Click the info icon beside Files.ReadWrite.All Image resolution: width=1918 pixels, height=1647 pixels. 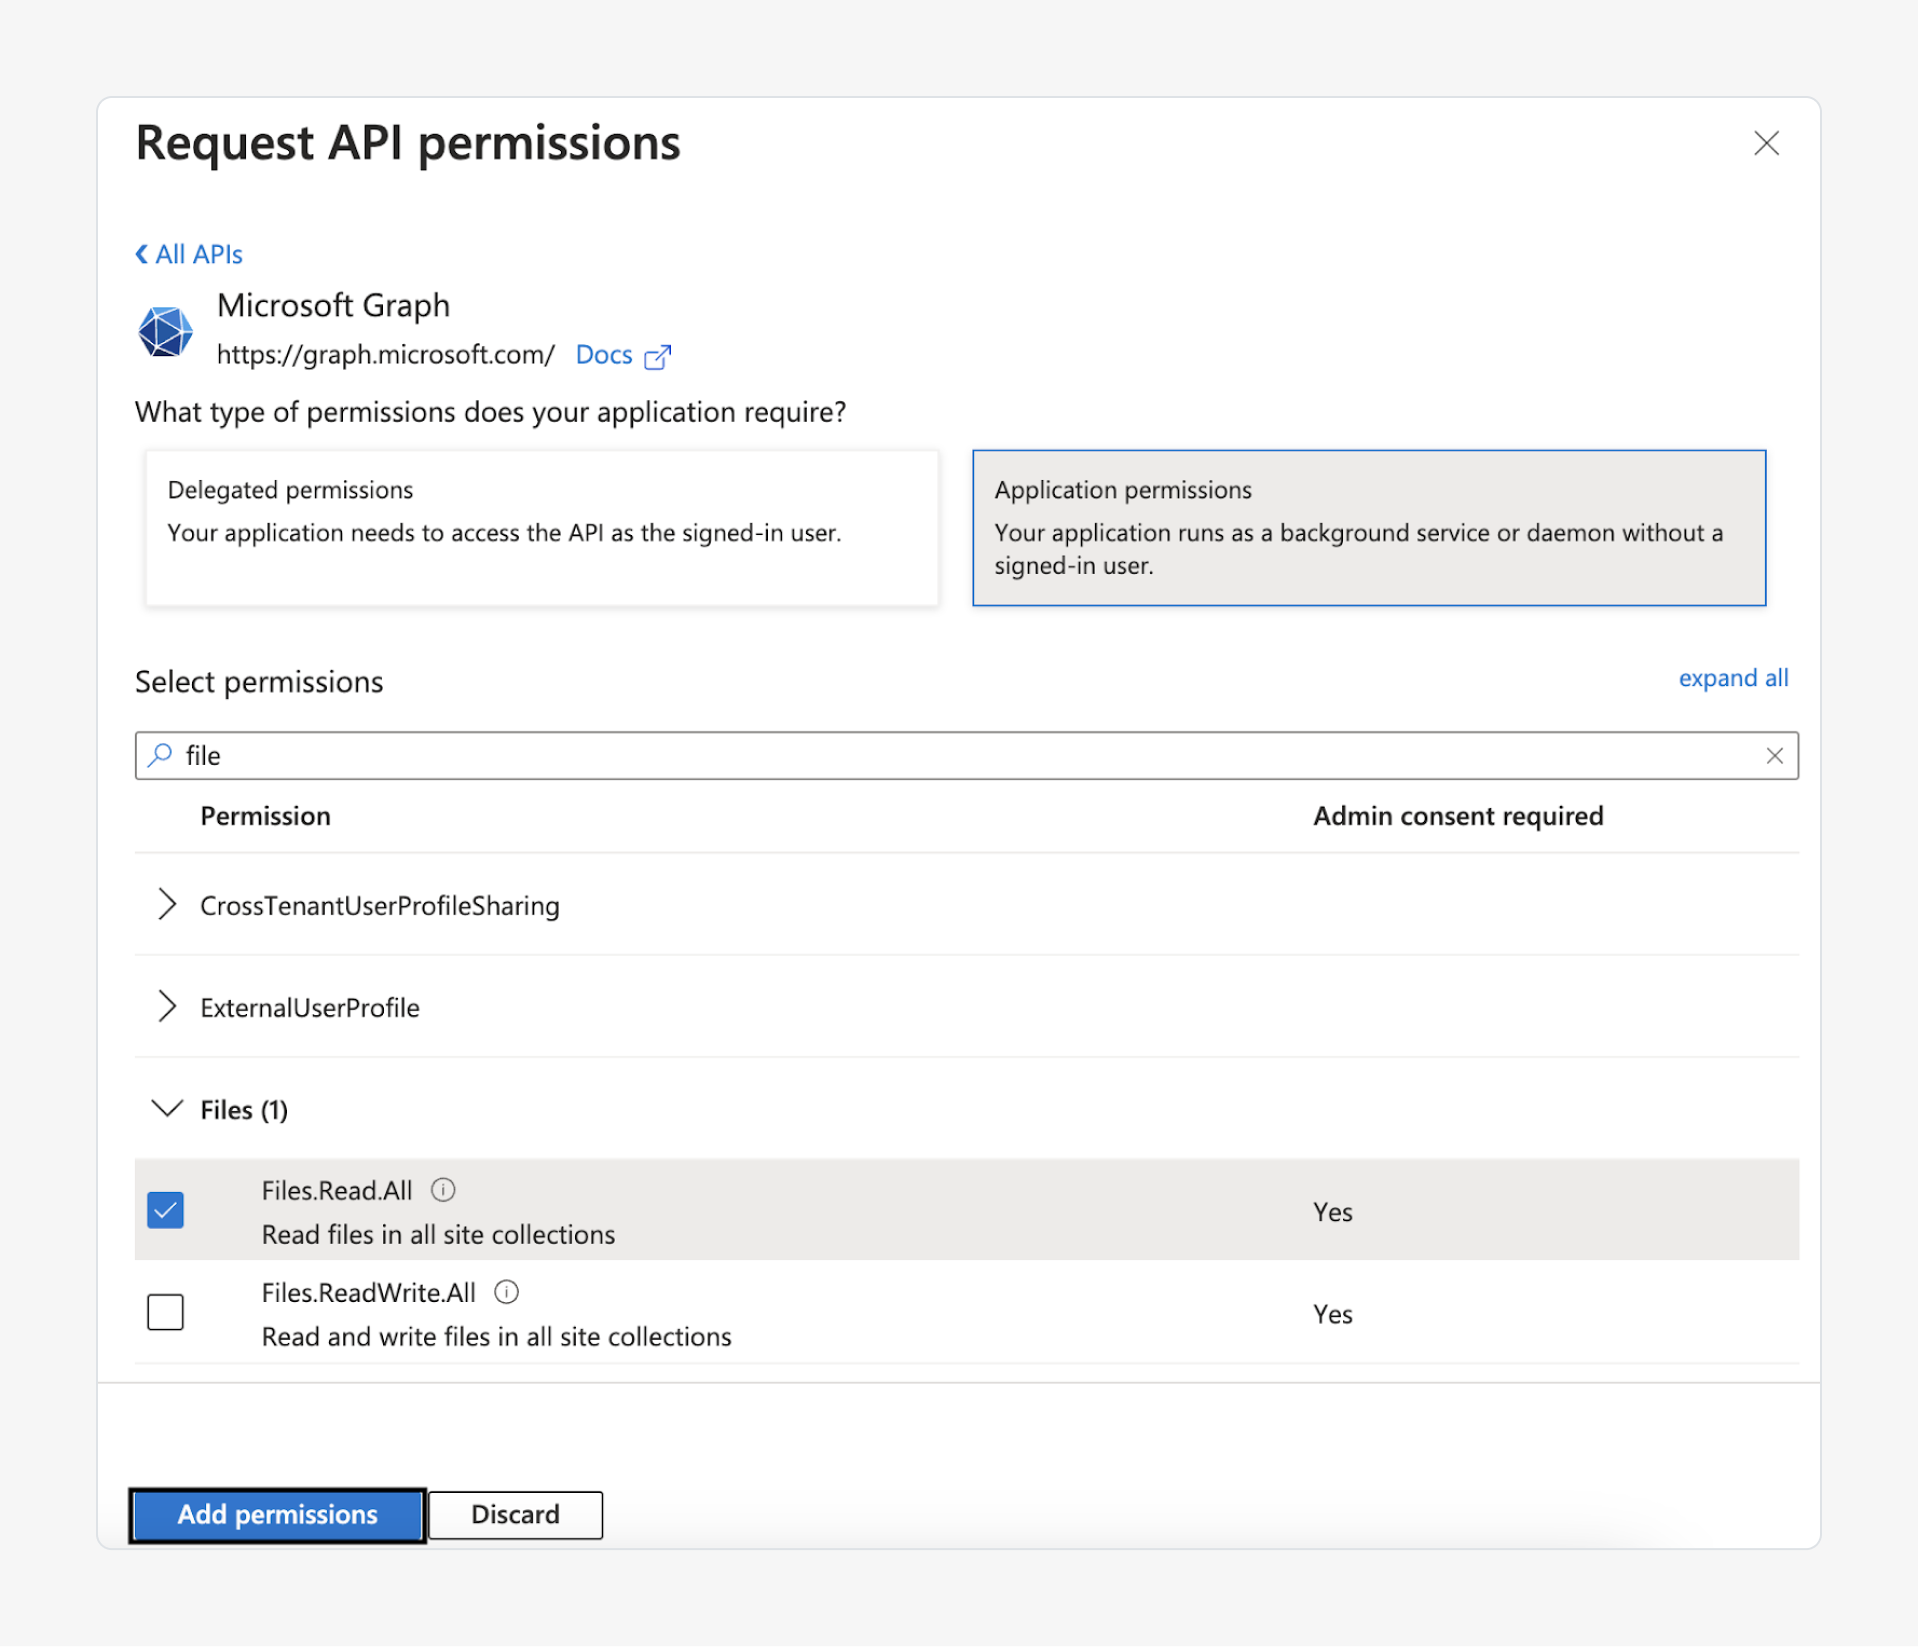point(507,1292)
